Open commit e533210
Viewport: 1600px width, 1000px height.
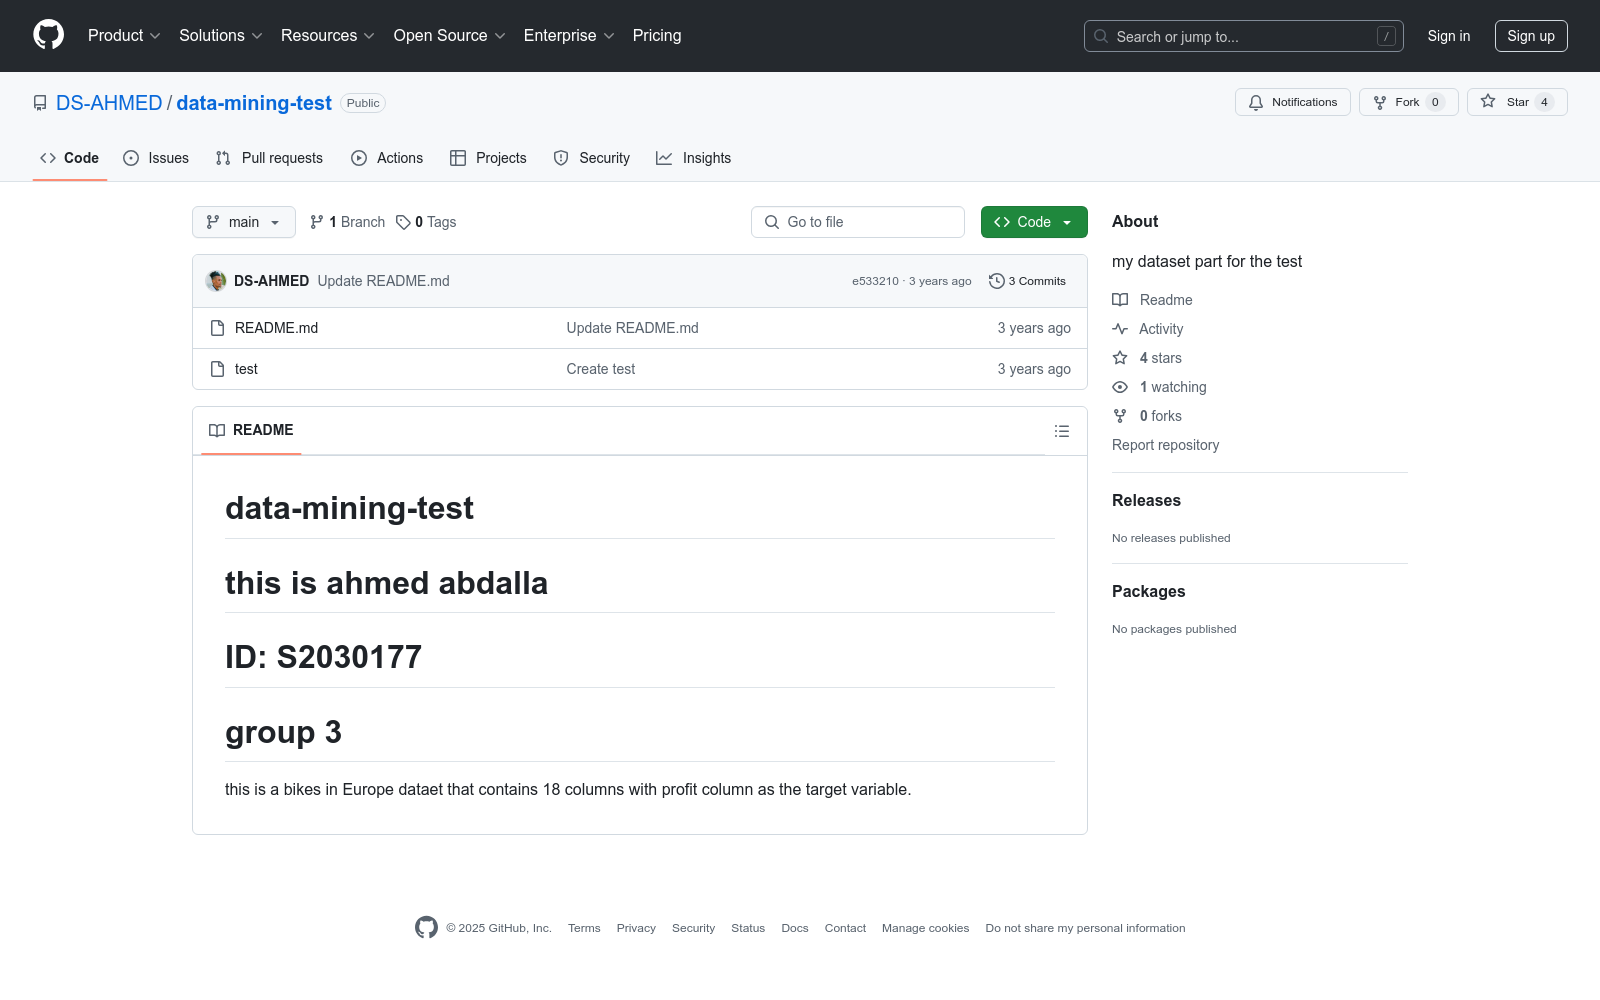click(x=875, y=281)
